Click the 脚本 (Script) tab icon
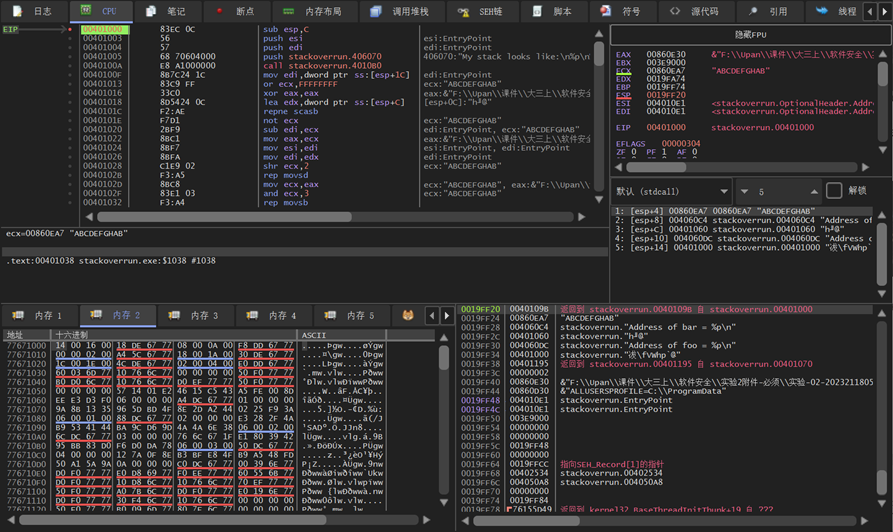The image size is (893, 532). coord(538,11)
